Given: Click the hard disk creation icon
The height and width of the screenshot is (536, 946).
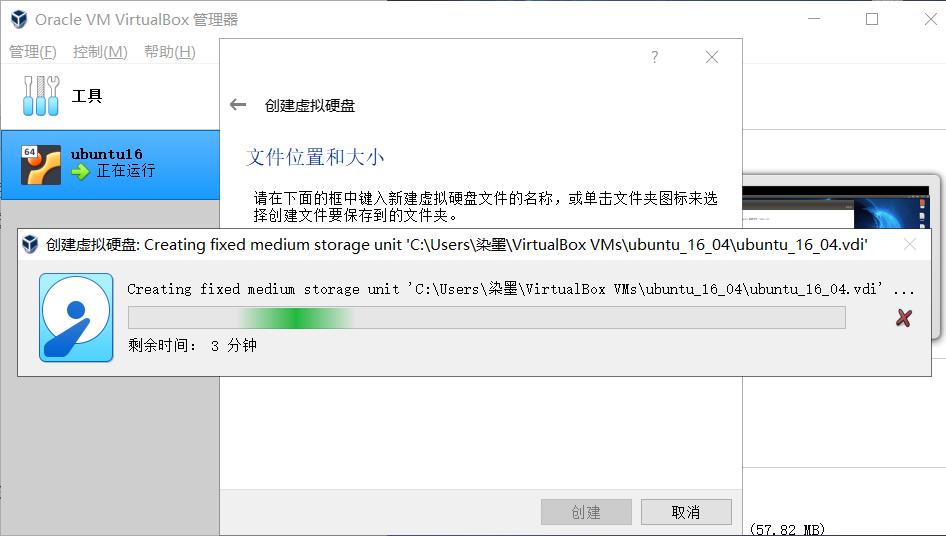Looking at the screenshot, I should coord(76,317).
